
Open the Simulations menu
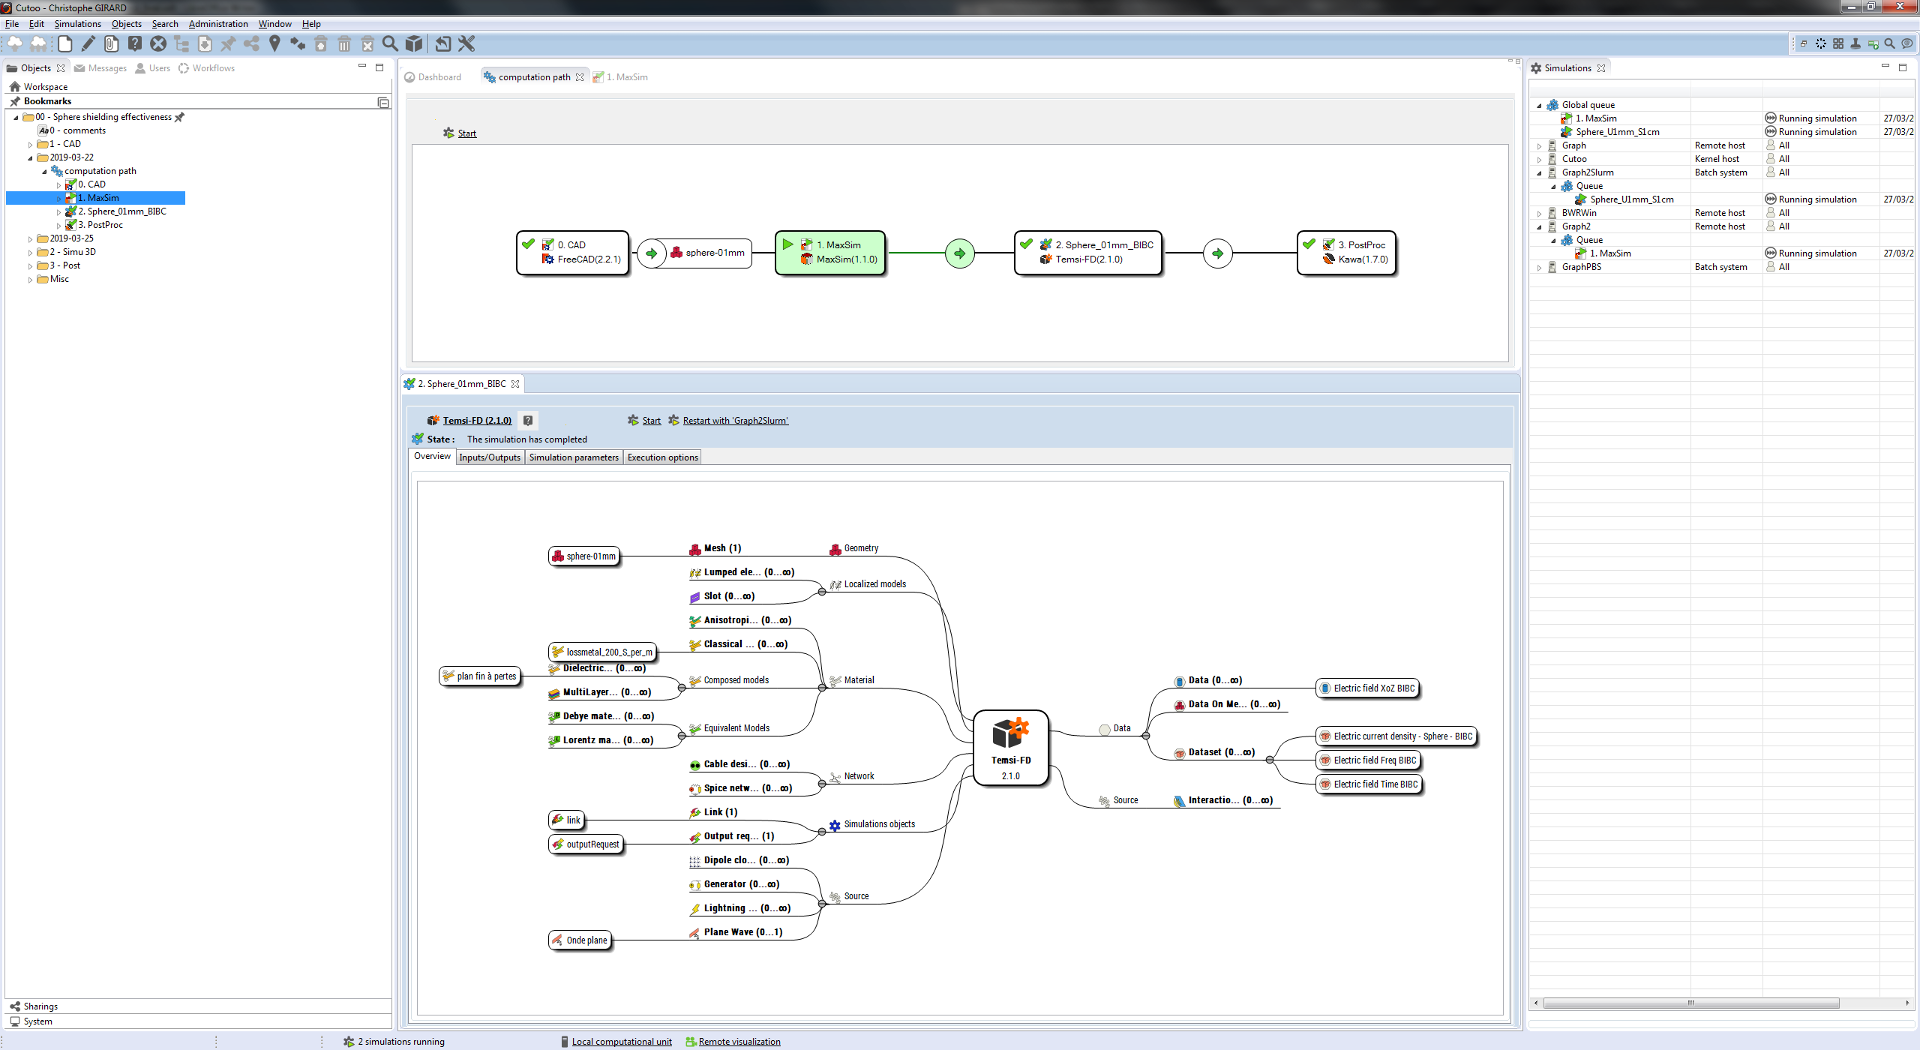(x=77, y=24)
